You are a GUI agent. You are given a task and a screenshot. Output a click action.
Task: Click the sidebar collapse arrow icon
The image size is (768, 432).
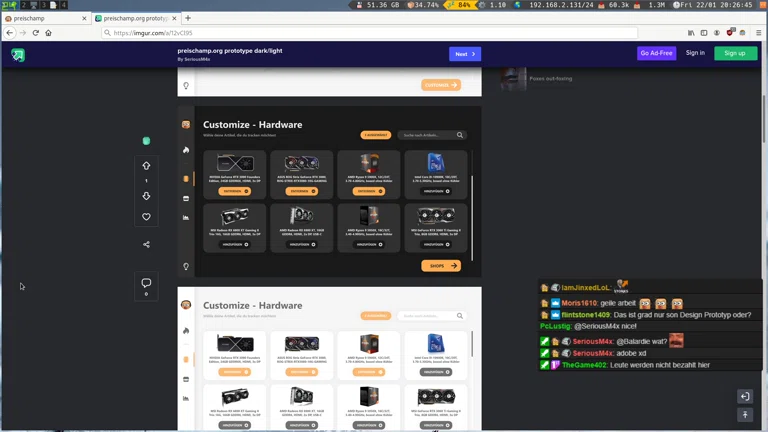tap(745, 397)
